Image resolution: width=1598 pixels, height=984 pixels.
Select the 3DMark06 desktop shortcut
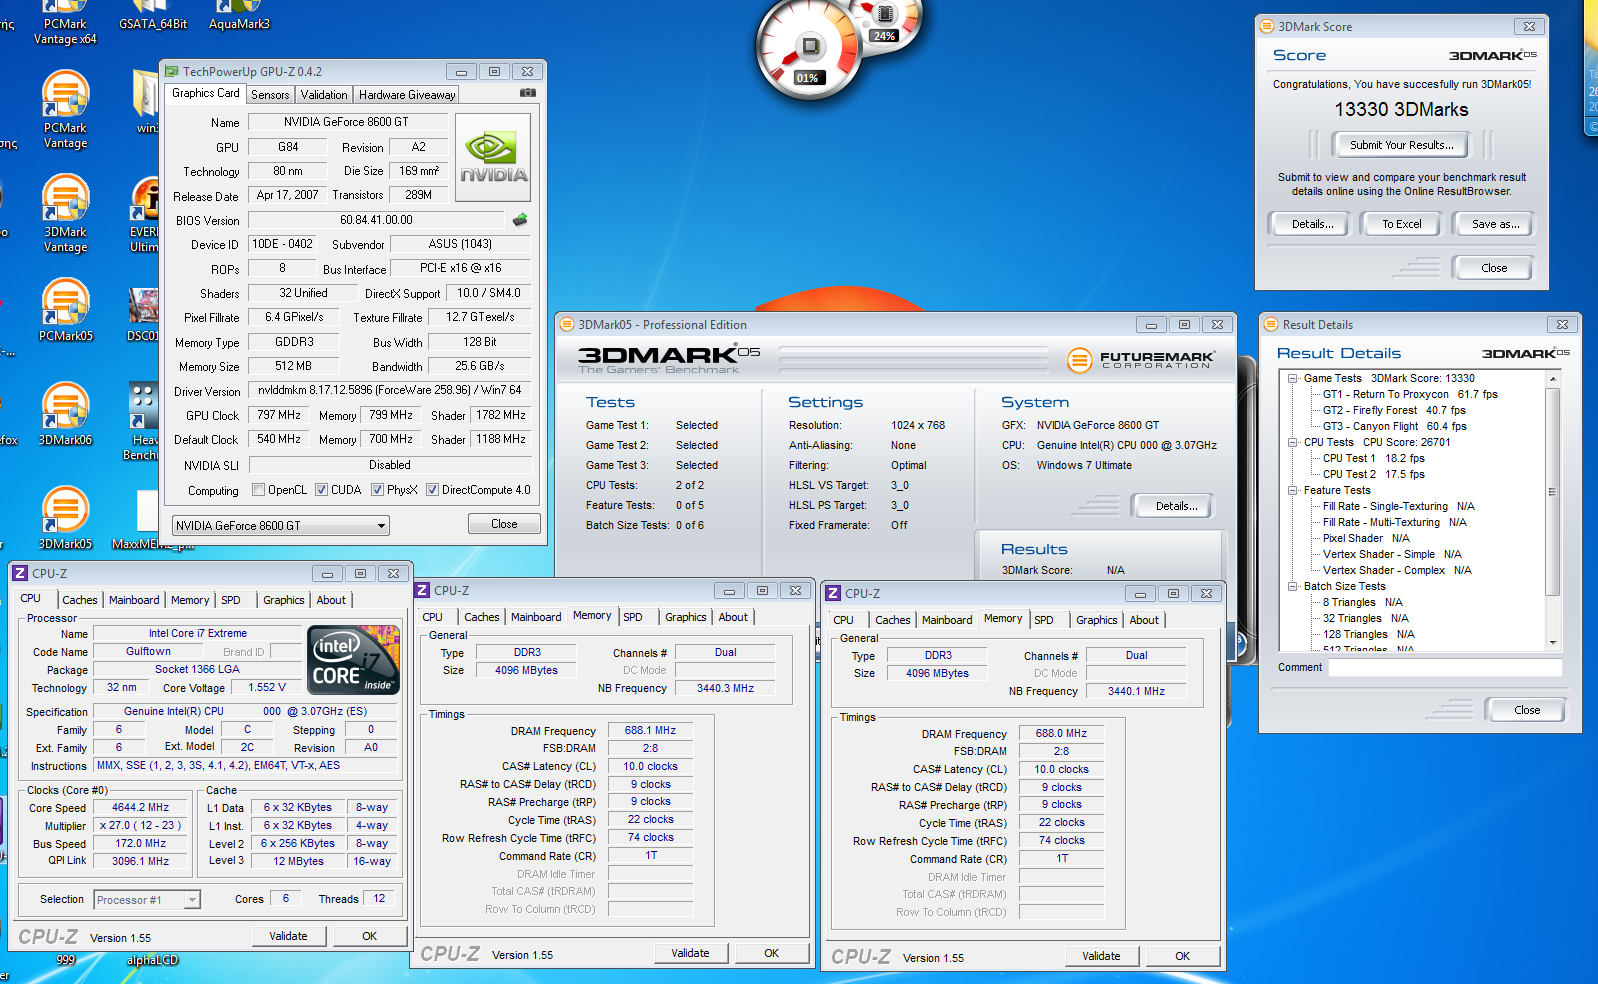click(x=65, y=414)
